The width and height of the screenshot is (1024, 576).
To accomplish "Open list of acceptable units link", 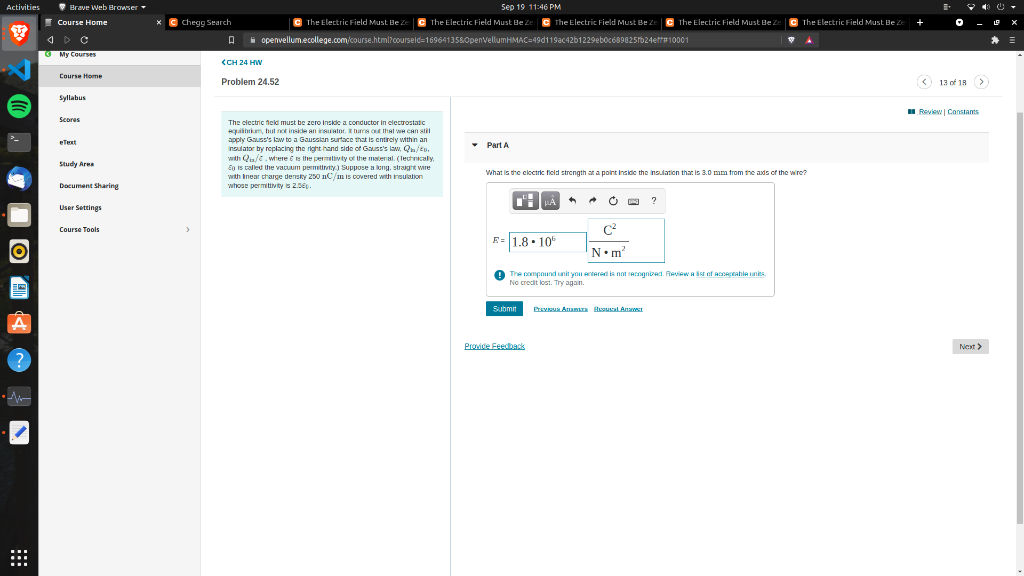I will coord(731,274).
